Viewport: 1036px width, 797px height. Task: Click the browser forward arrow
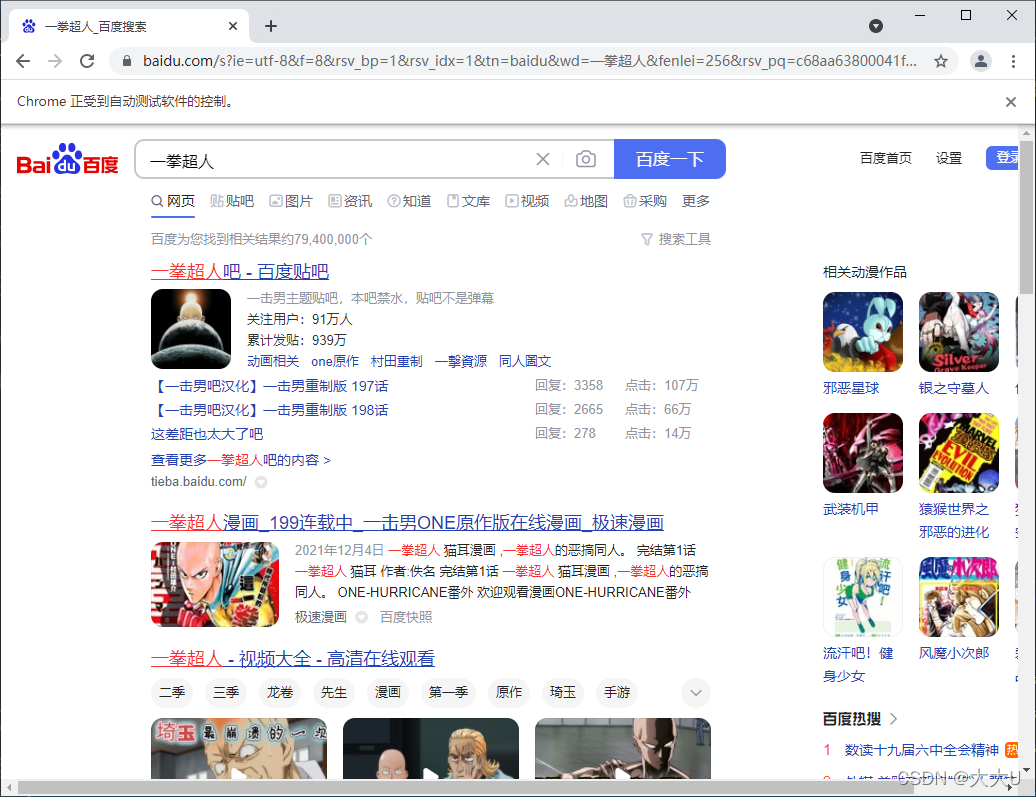(55, 61)
